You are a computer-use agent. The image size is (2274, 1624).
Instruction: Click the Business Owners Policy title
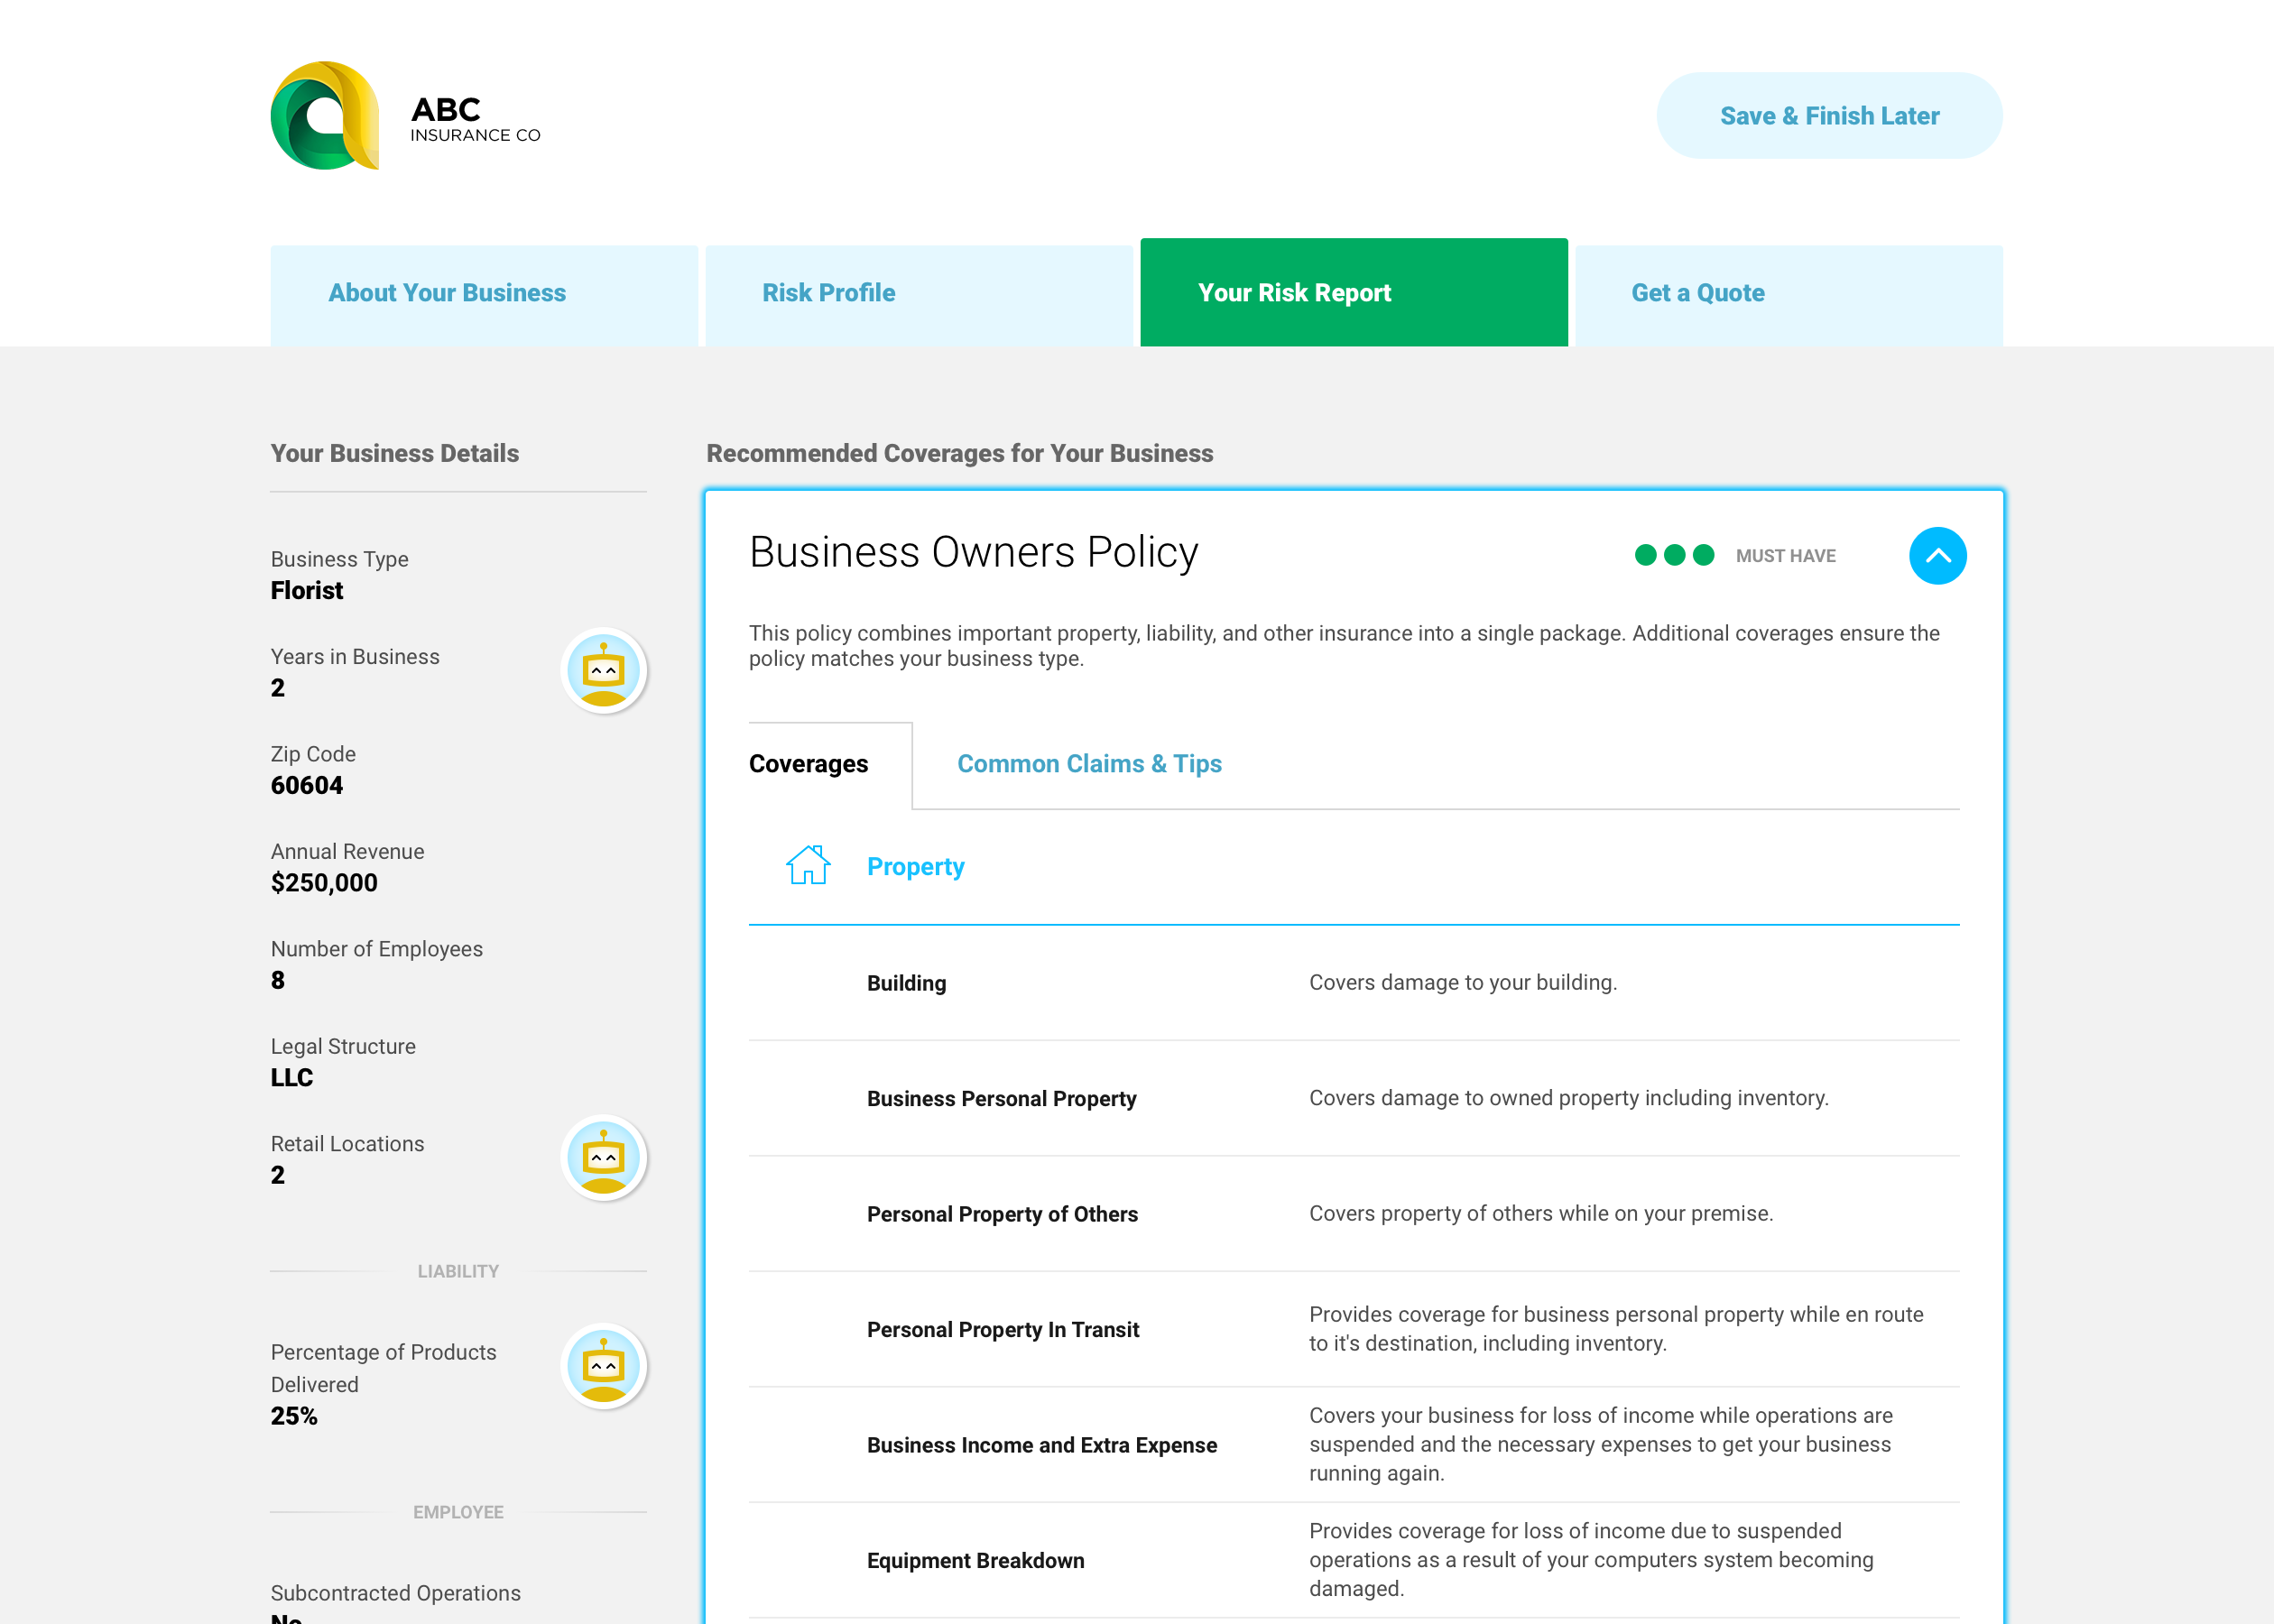[973, 553]
